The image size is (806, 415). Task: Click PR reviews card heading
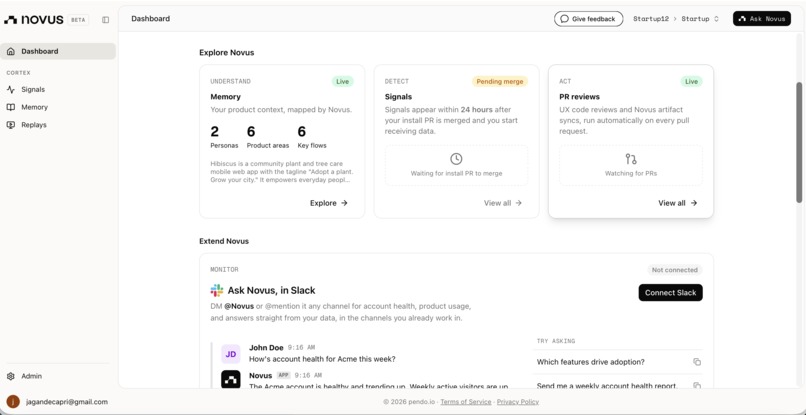(579, 97)
